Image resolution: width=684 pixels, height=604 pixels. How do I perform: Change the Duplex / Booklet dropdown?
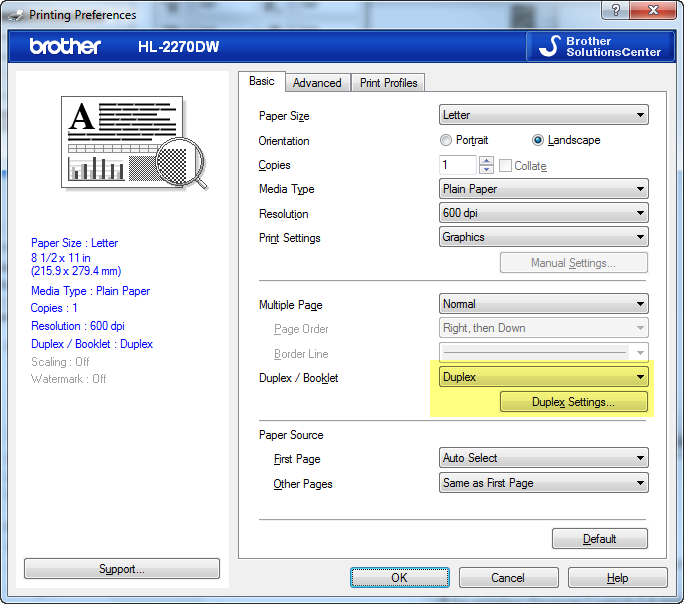543,377
